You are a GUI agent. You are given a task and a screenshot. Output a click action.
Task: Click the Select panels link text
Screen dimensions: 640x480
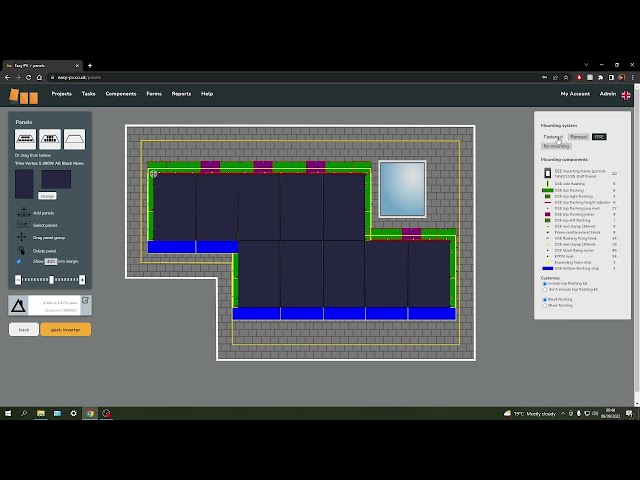pyautogui.click(x=45, y=225)
